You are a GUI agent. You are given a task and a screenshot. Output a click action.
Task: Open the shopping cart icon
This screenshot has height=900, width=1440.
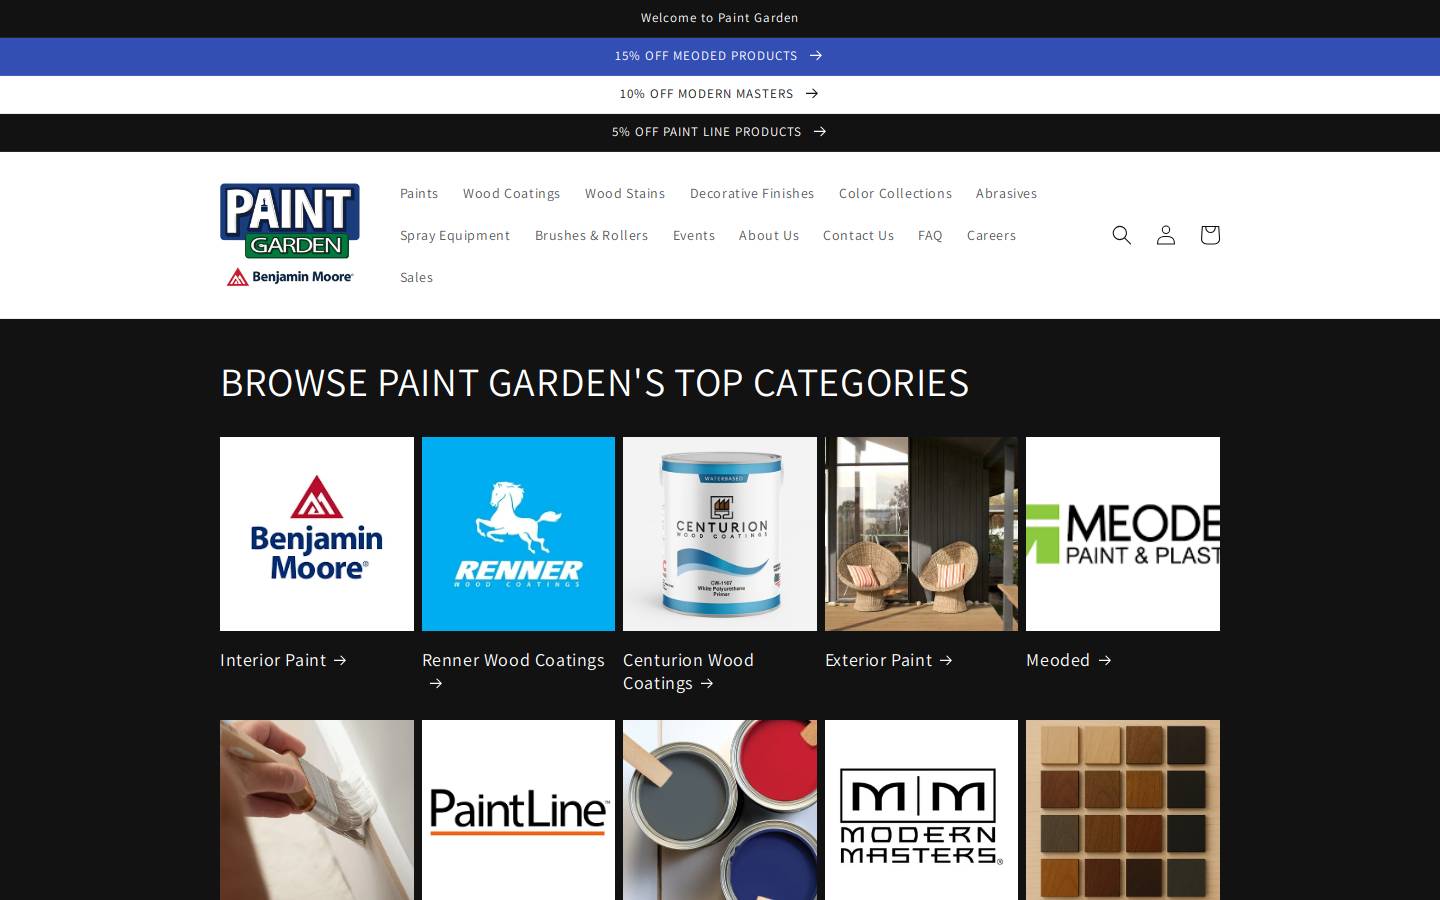1210,235
